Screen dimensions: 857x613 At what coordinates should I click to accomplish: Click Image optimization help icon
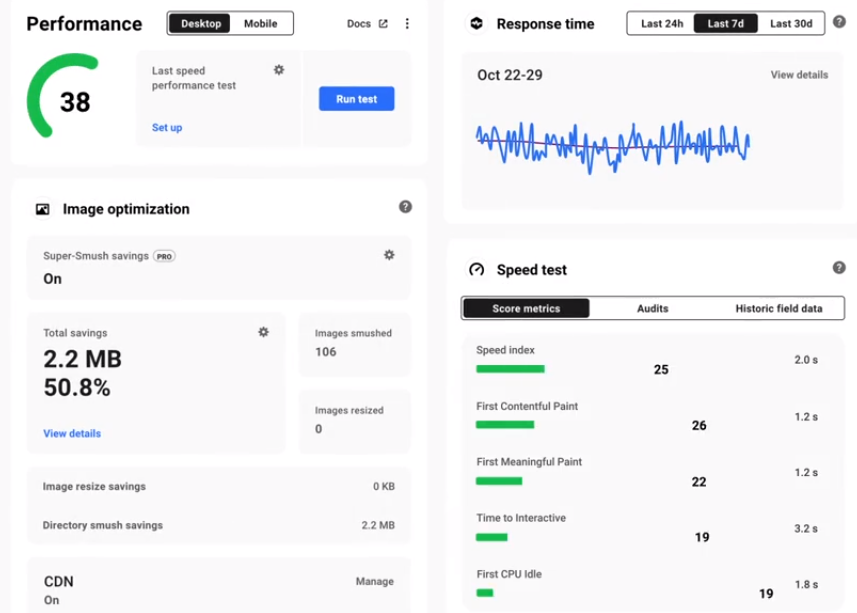[405, 207]
